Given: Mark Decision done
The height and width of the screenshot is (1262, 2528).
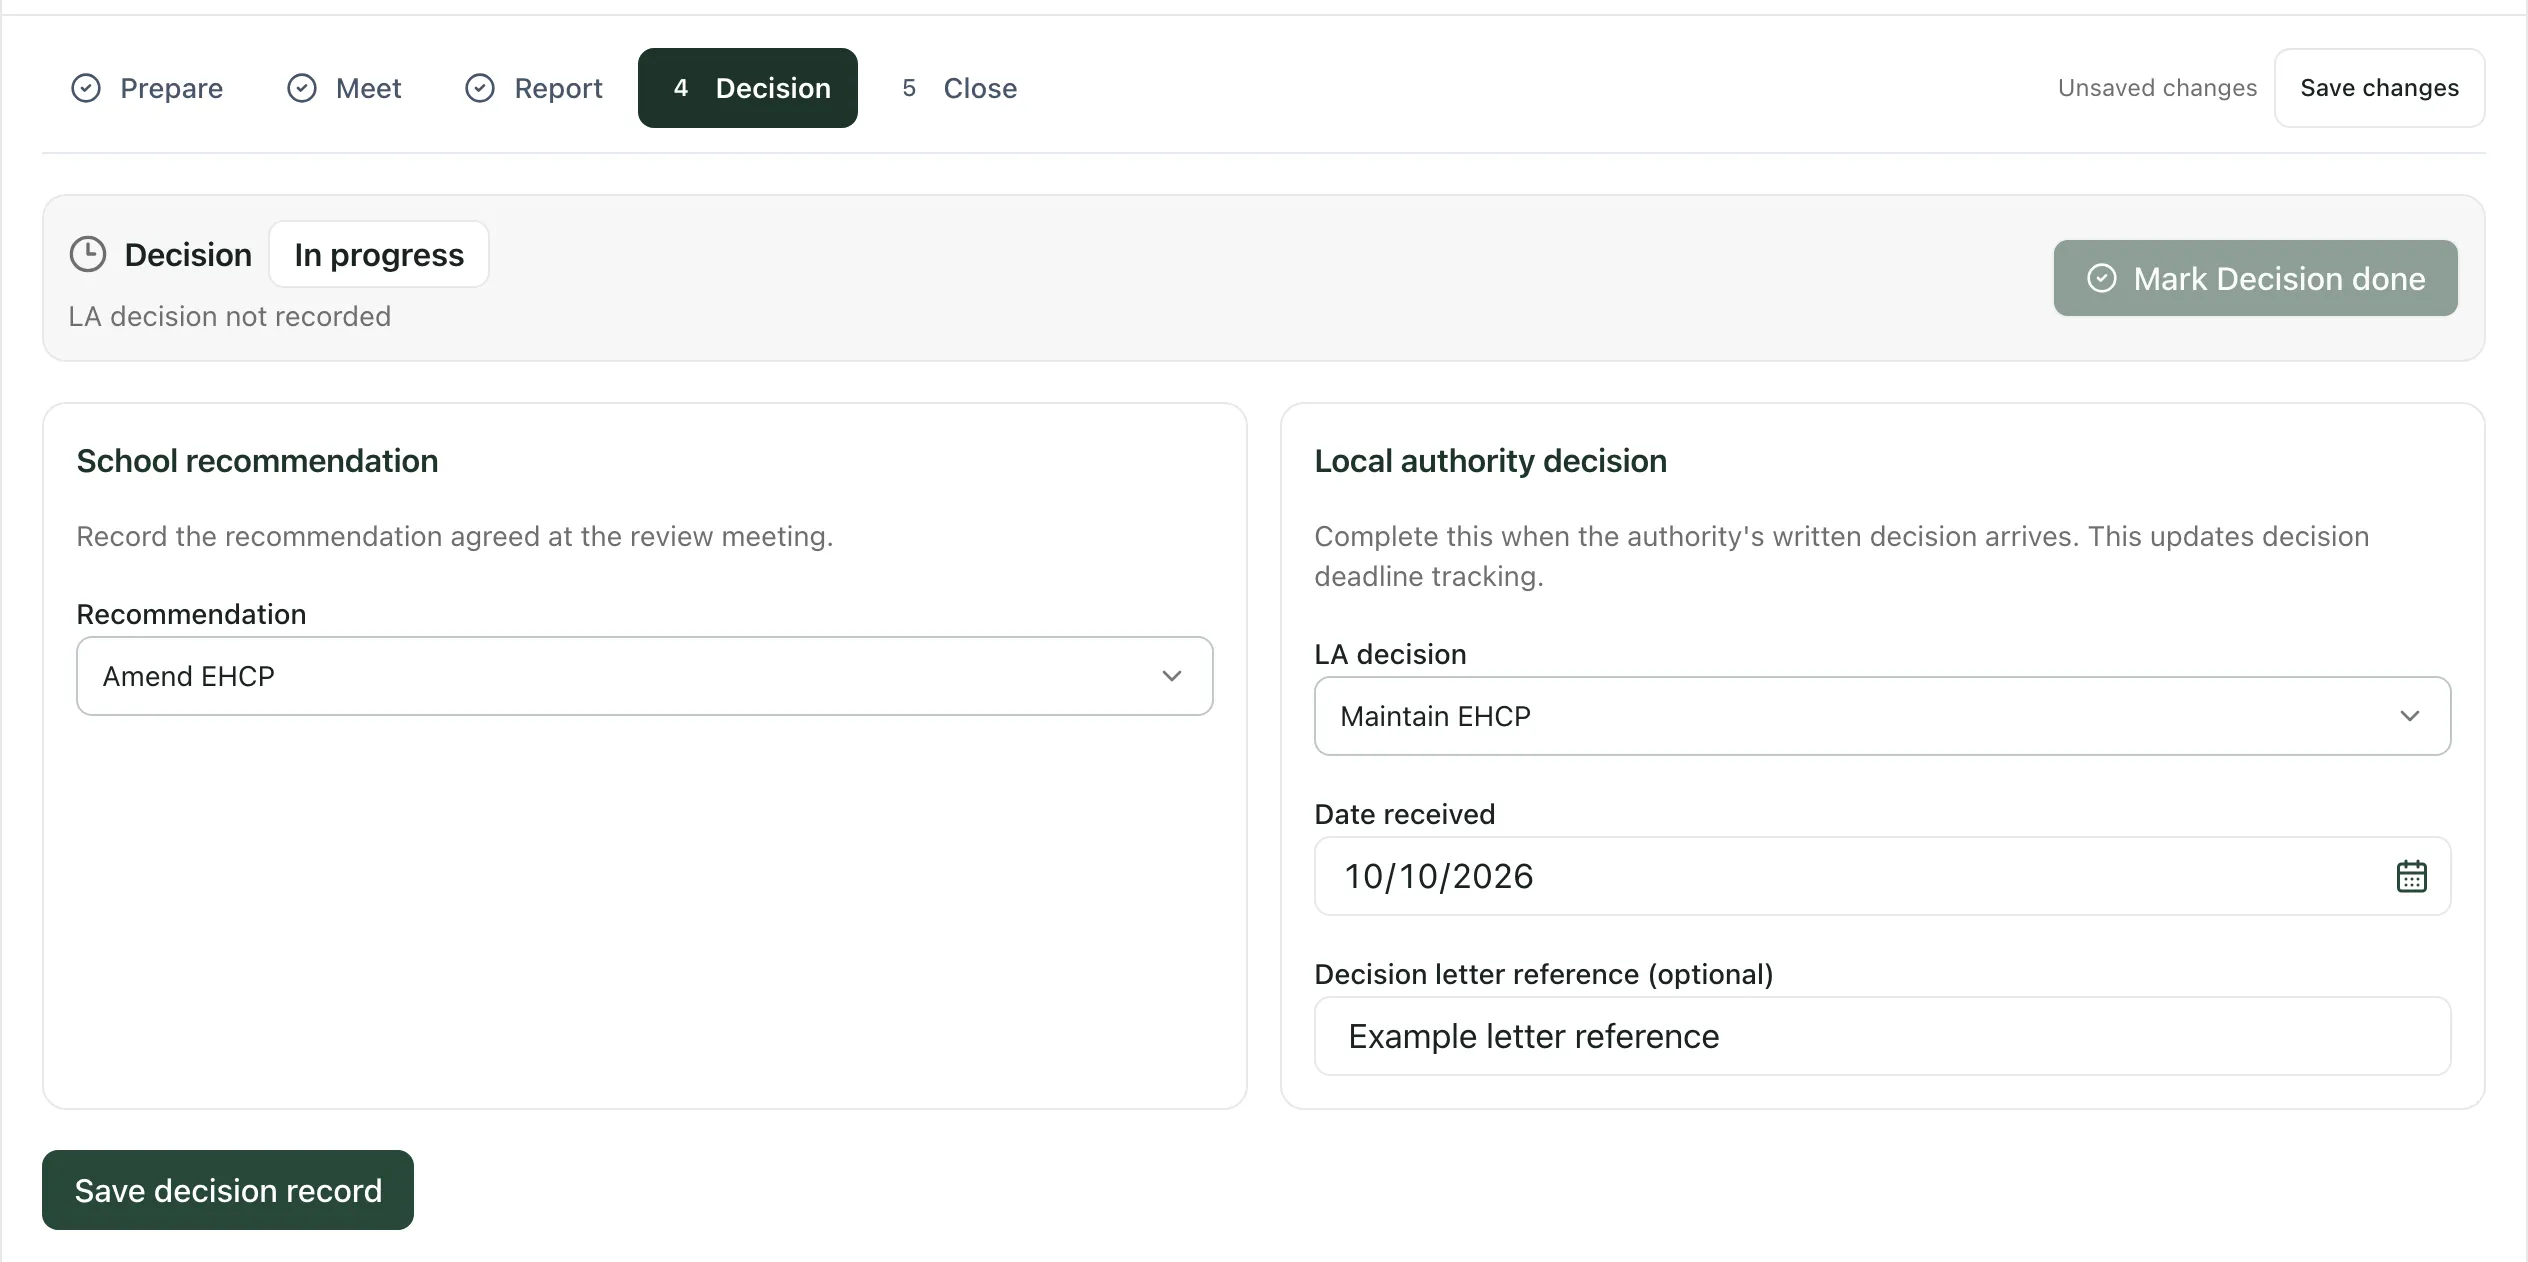Looking at the screenshot, I should coord(2255,278).
